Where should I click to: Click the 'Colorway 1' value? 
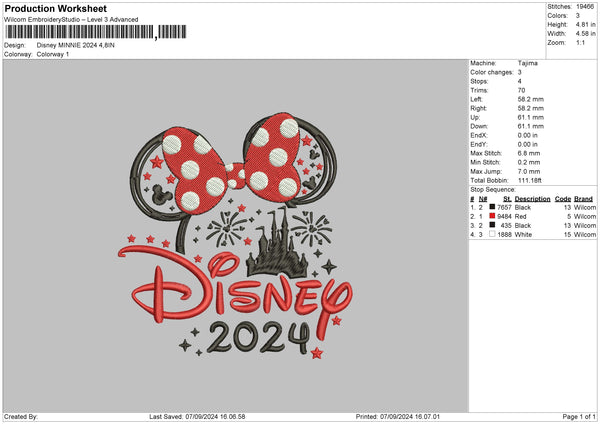[x=53, y=54]
